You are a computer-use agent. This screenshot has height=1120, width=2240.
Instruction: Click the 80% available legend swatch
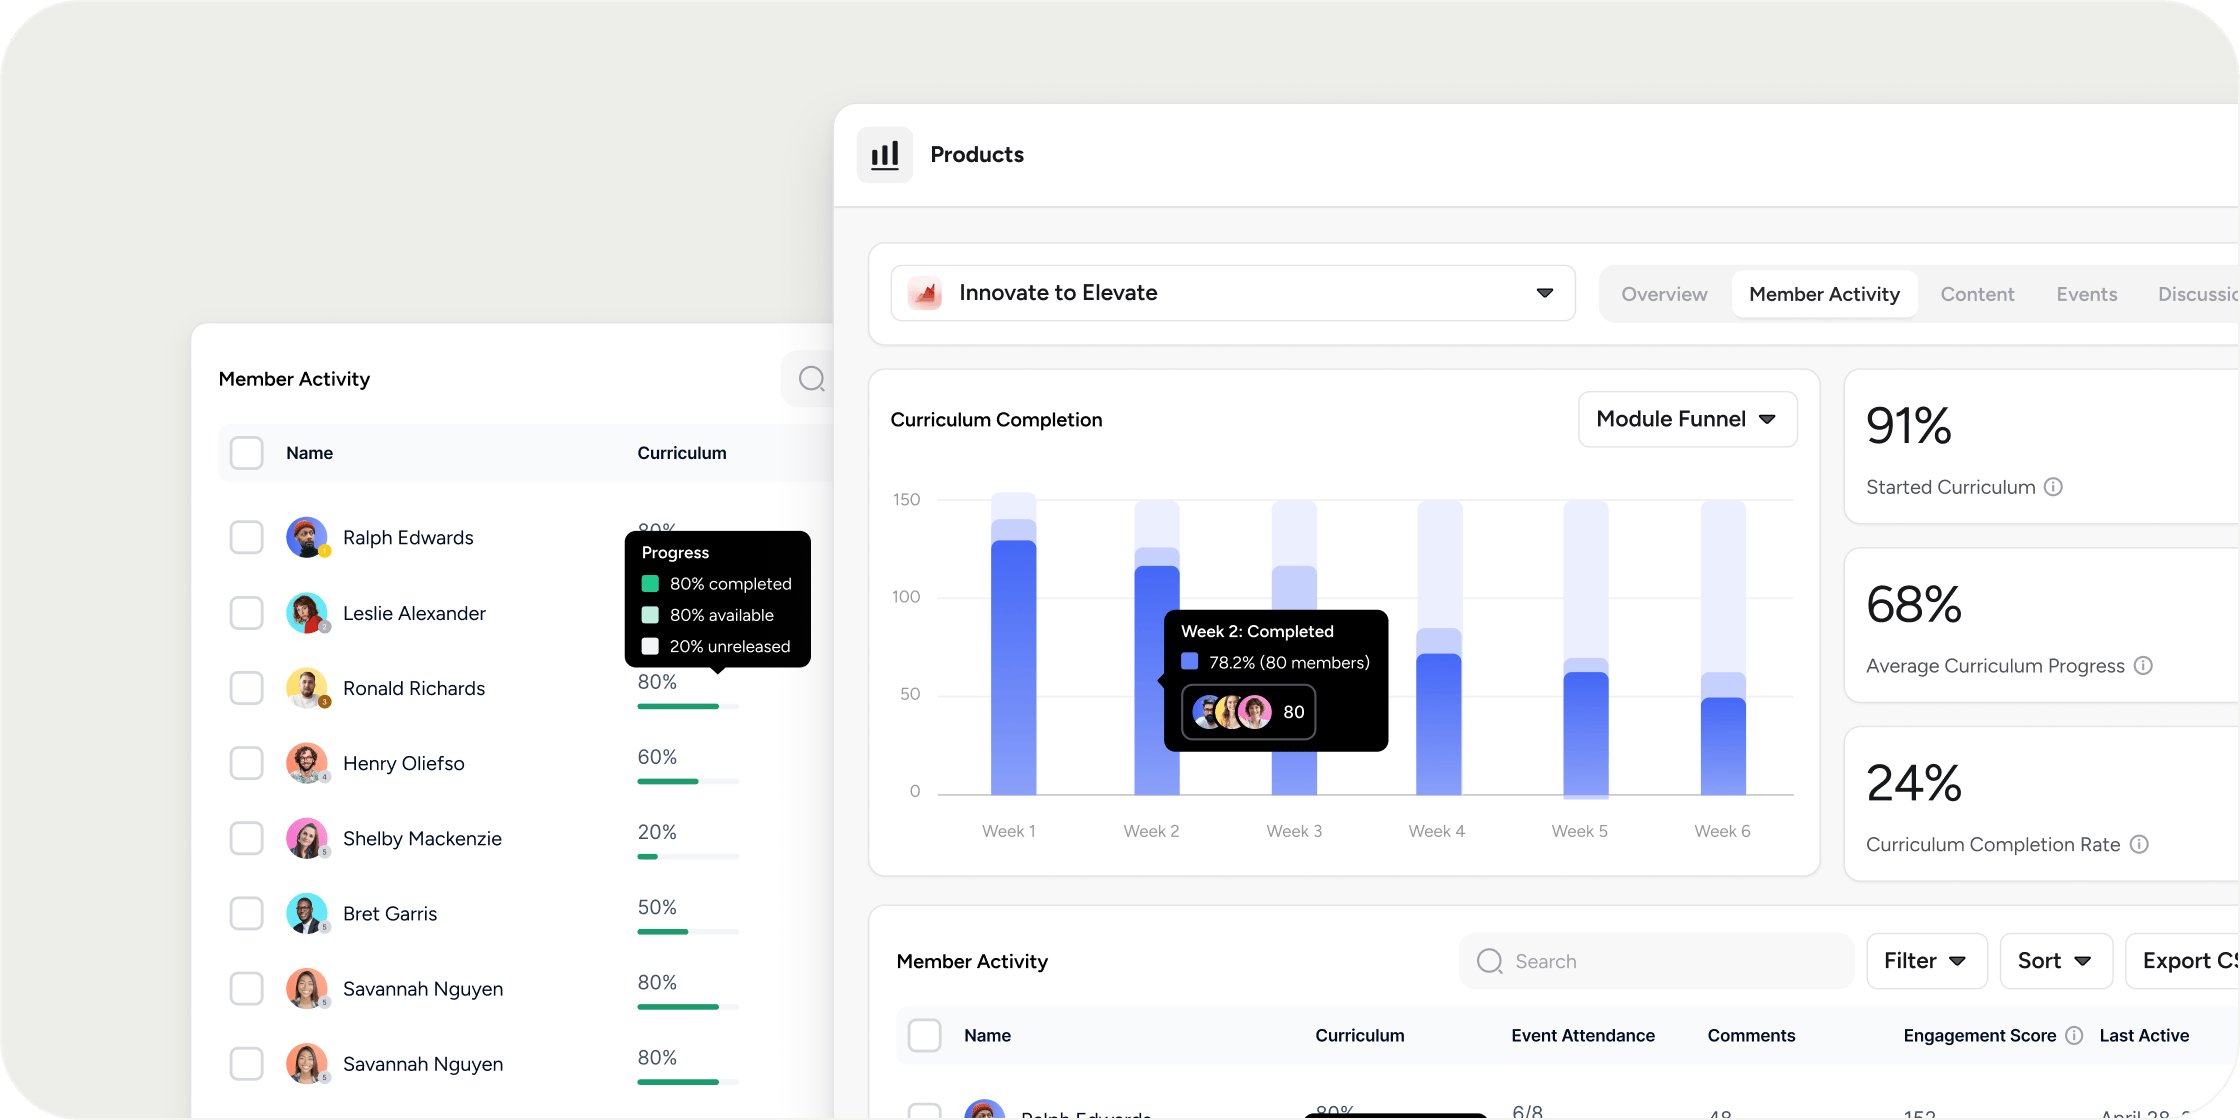[x=650, y=615]
